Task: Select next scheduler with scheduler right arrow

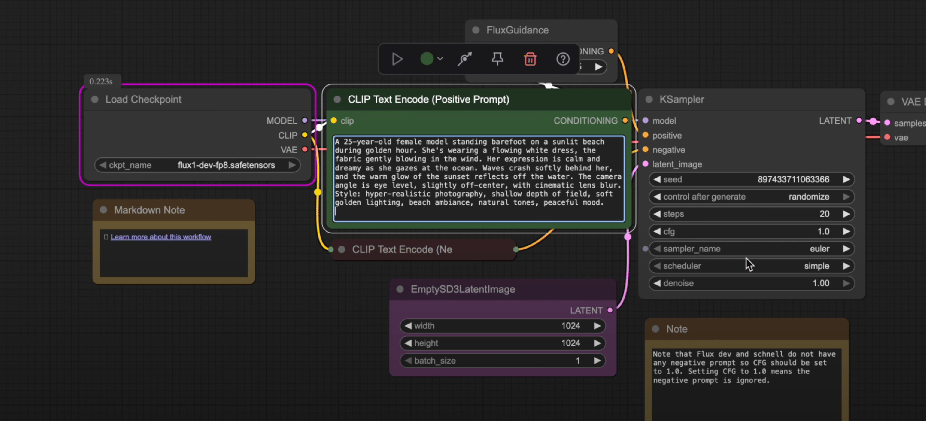Action: [846, 266]
